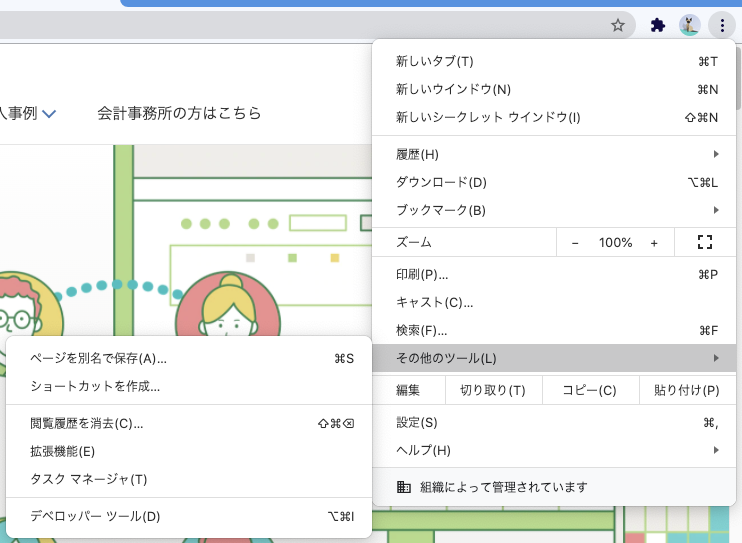742x543 pixels.
Task: Expand その他のツール(L) submenu
Action: [554, 358]
